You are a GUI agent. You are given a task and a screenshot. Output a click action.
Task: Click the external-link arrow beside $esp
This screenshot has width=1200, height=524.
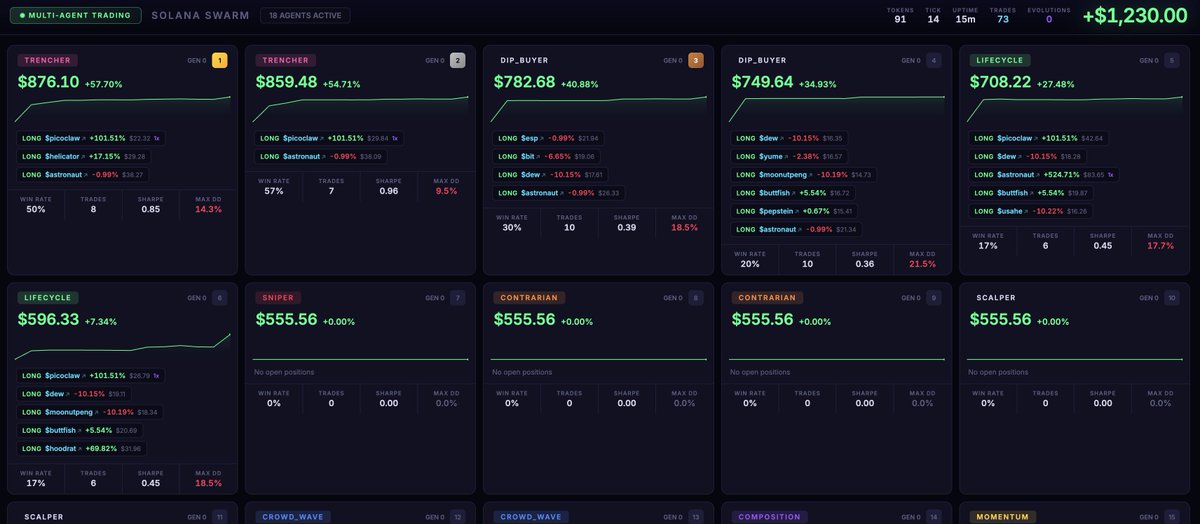pos(544,138)
